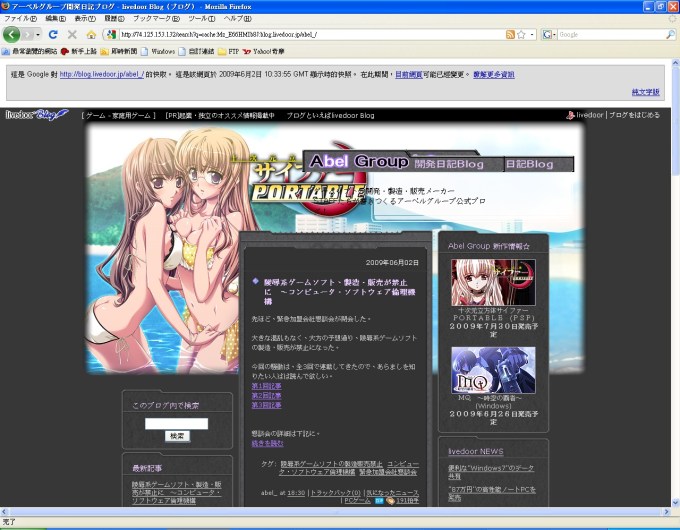This screenshot has width=680, height=530.
Task: Click in the blog search text field
Action: [x=177, y=423]
